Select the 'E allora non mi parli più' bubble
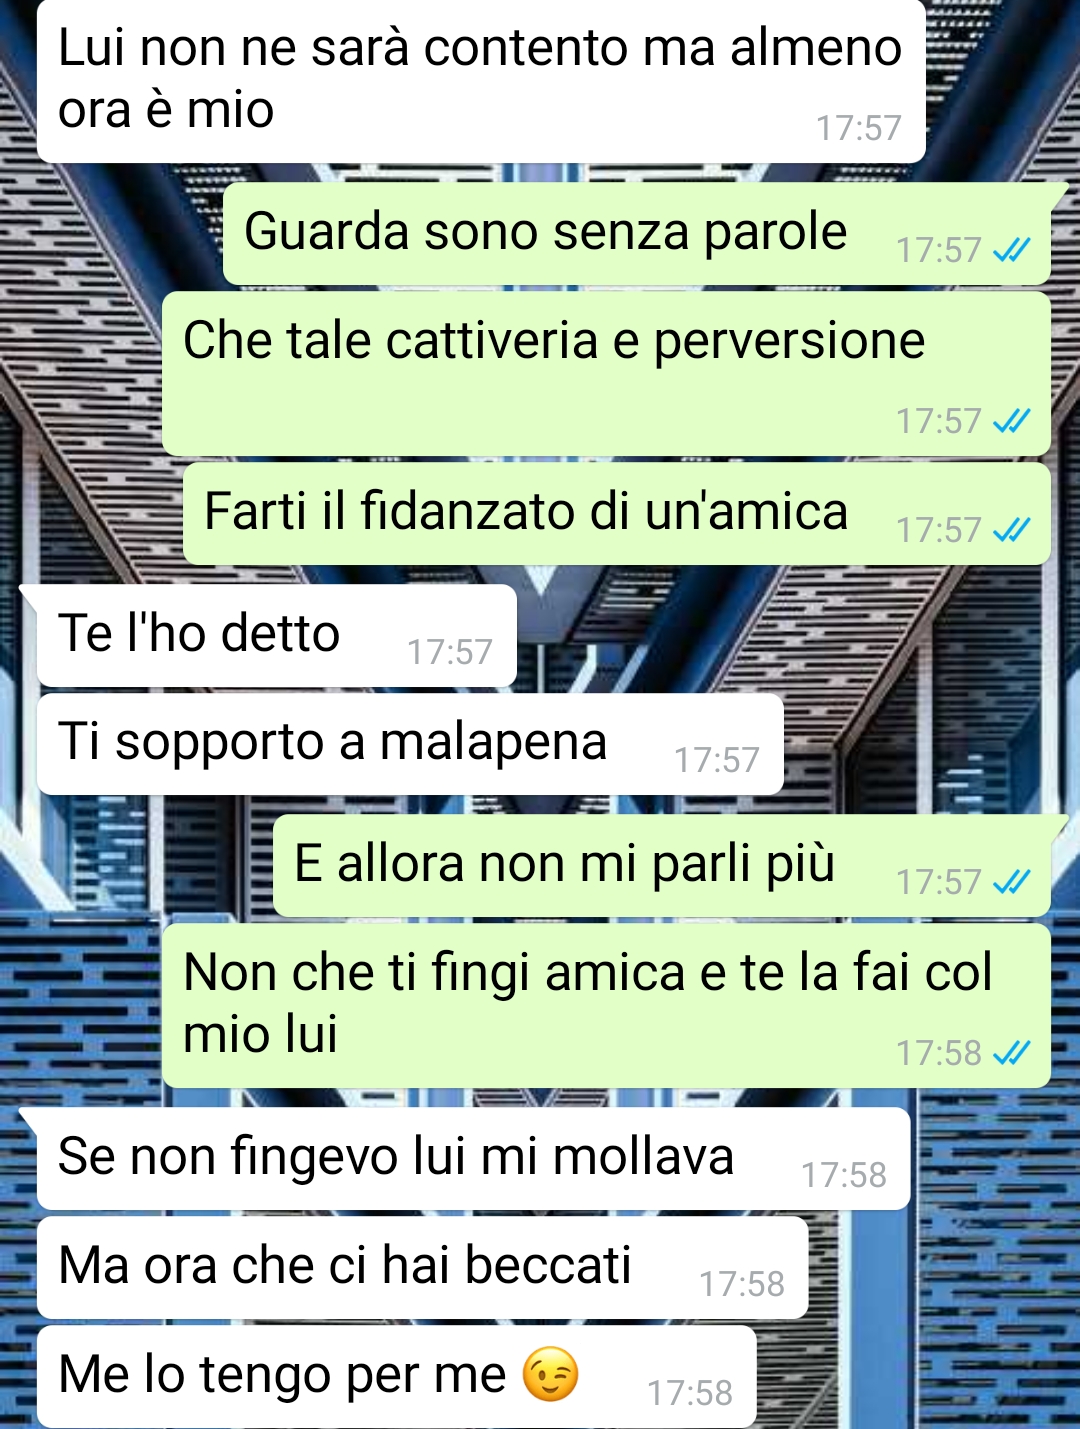This screenshot has height=1429, width=1080. [x=662, y=865]
